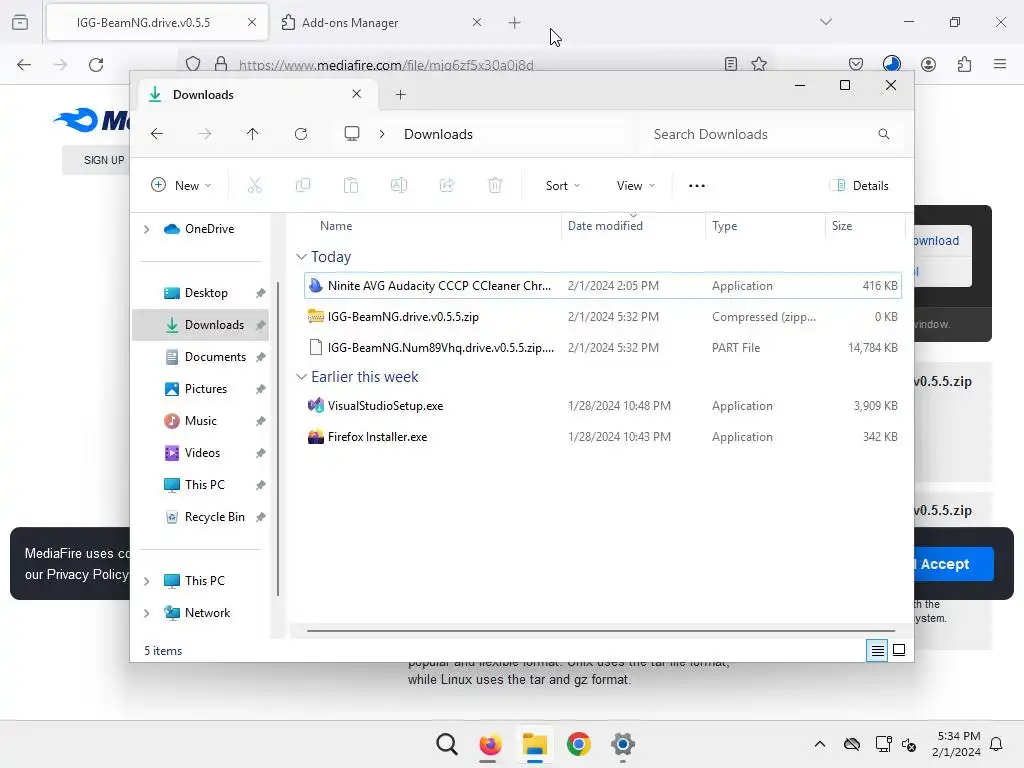Collapse the Earlier this week group
1024x768 pixels.
301,377
